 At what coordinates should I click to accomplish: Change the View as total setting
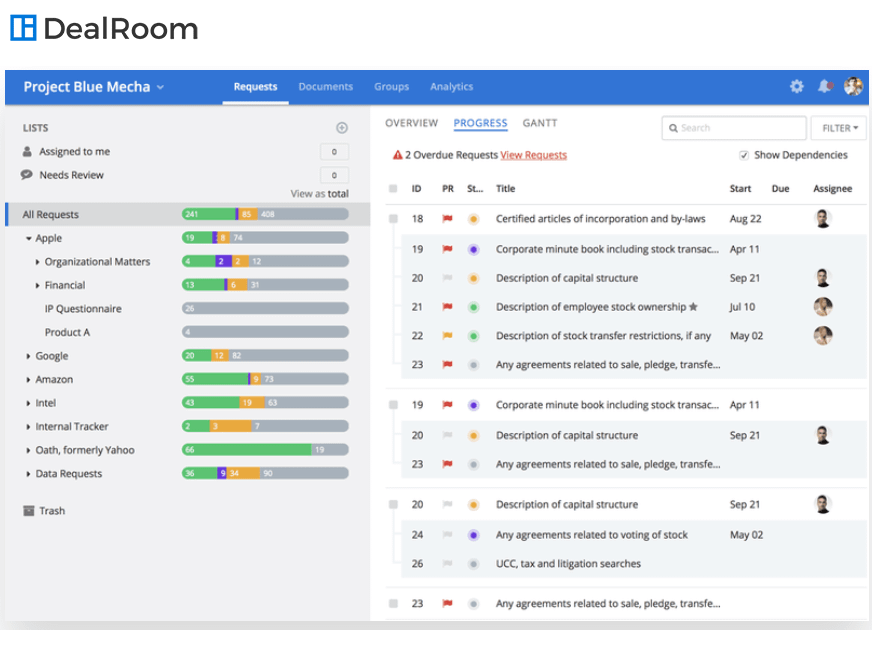(x=320, y=193)
